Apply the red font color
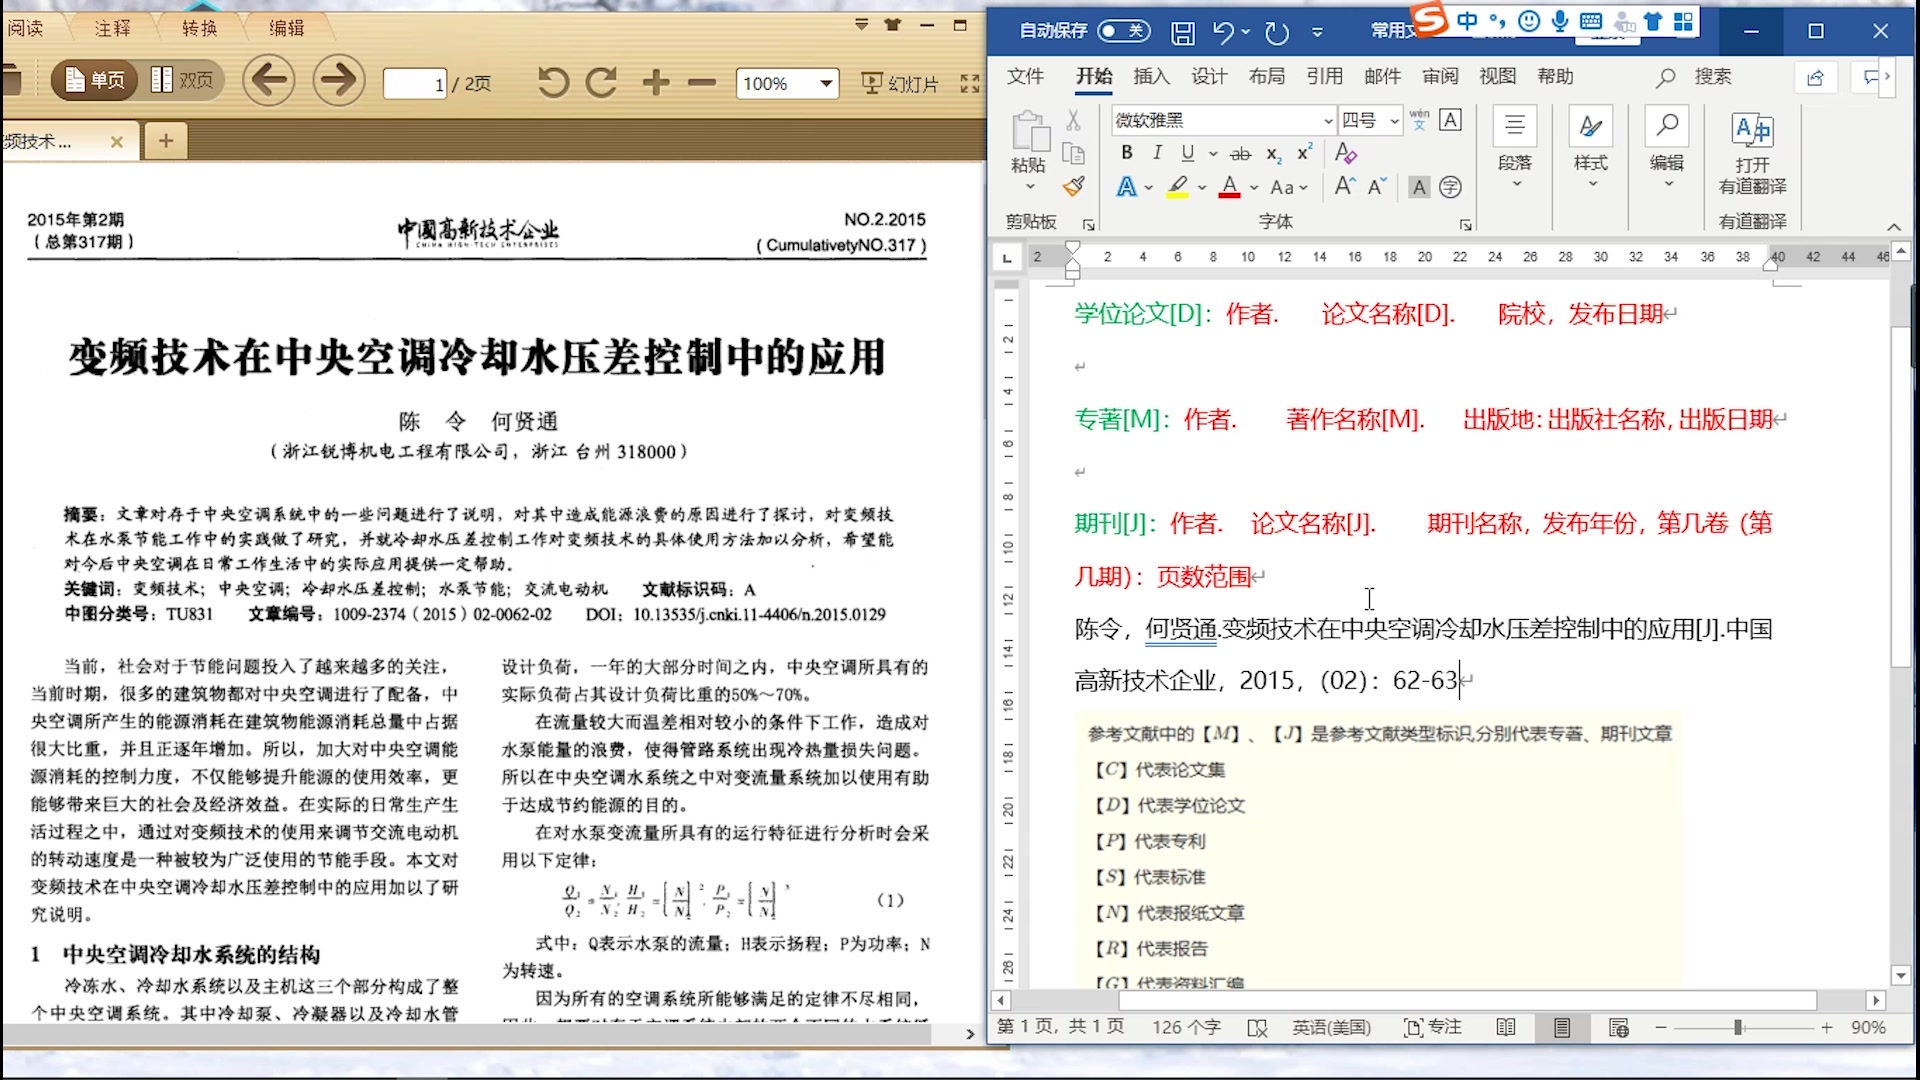This screenshot has width=1920, height=1080. pyautogui.click(x=1229, y=187)
